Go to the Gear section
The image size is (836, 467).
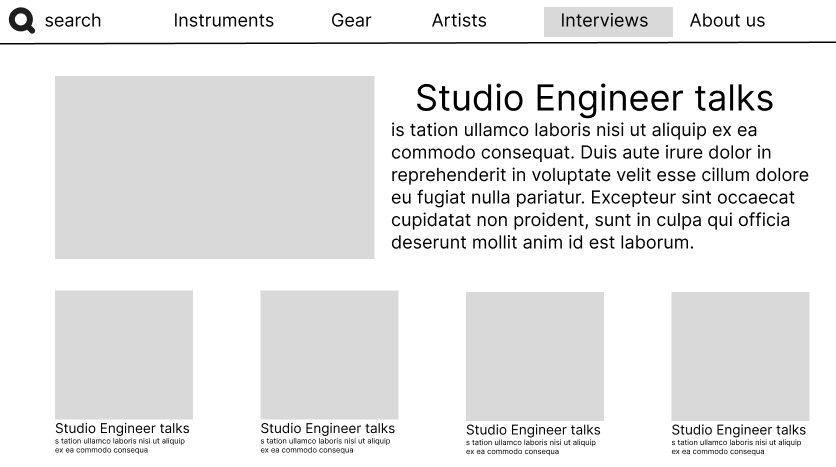(x=351, y=20)
